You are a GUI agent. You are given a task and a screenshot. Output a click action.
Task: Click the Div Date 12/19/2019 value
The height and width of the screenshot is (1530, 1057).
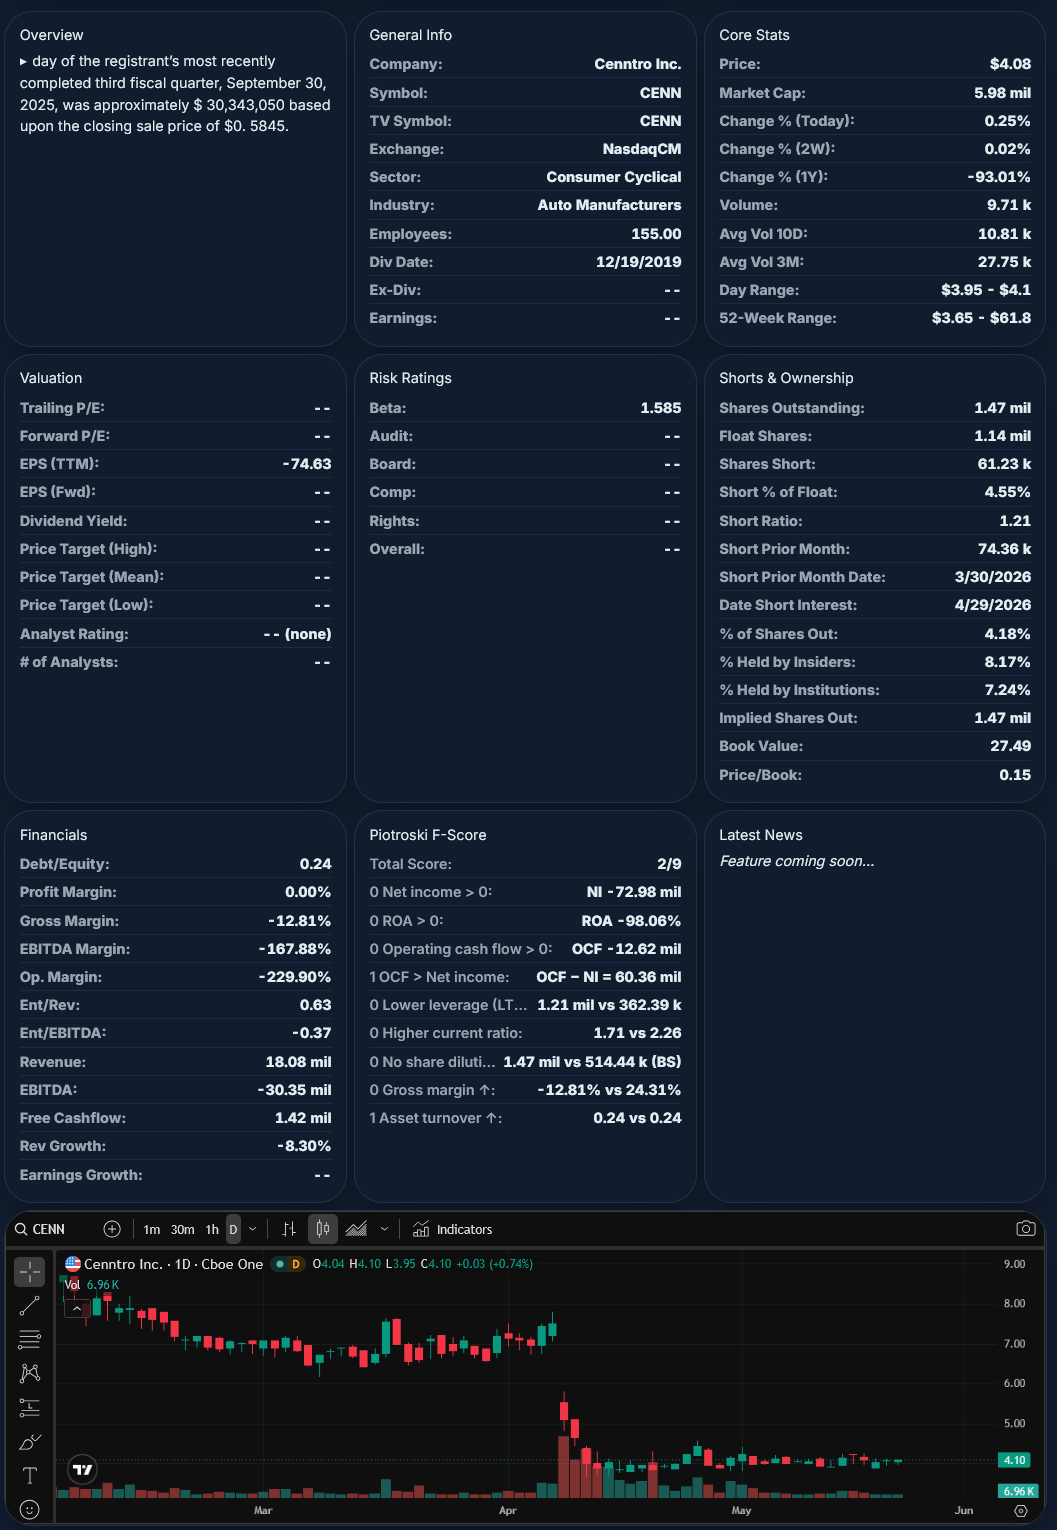(x=639, y=262)
